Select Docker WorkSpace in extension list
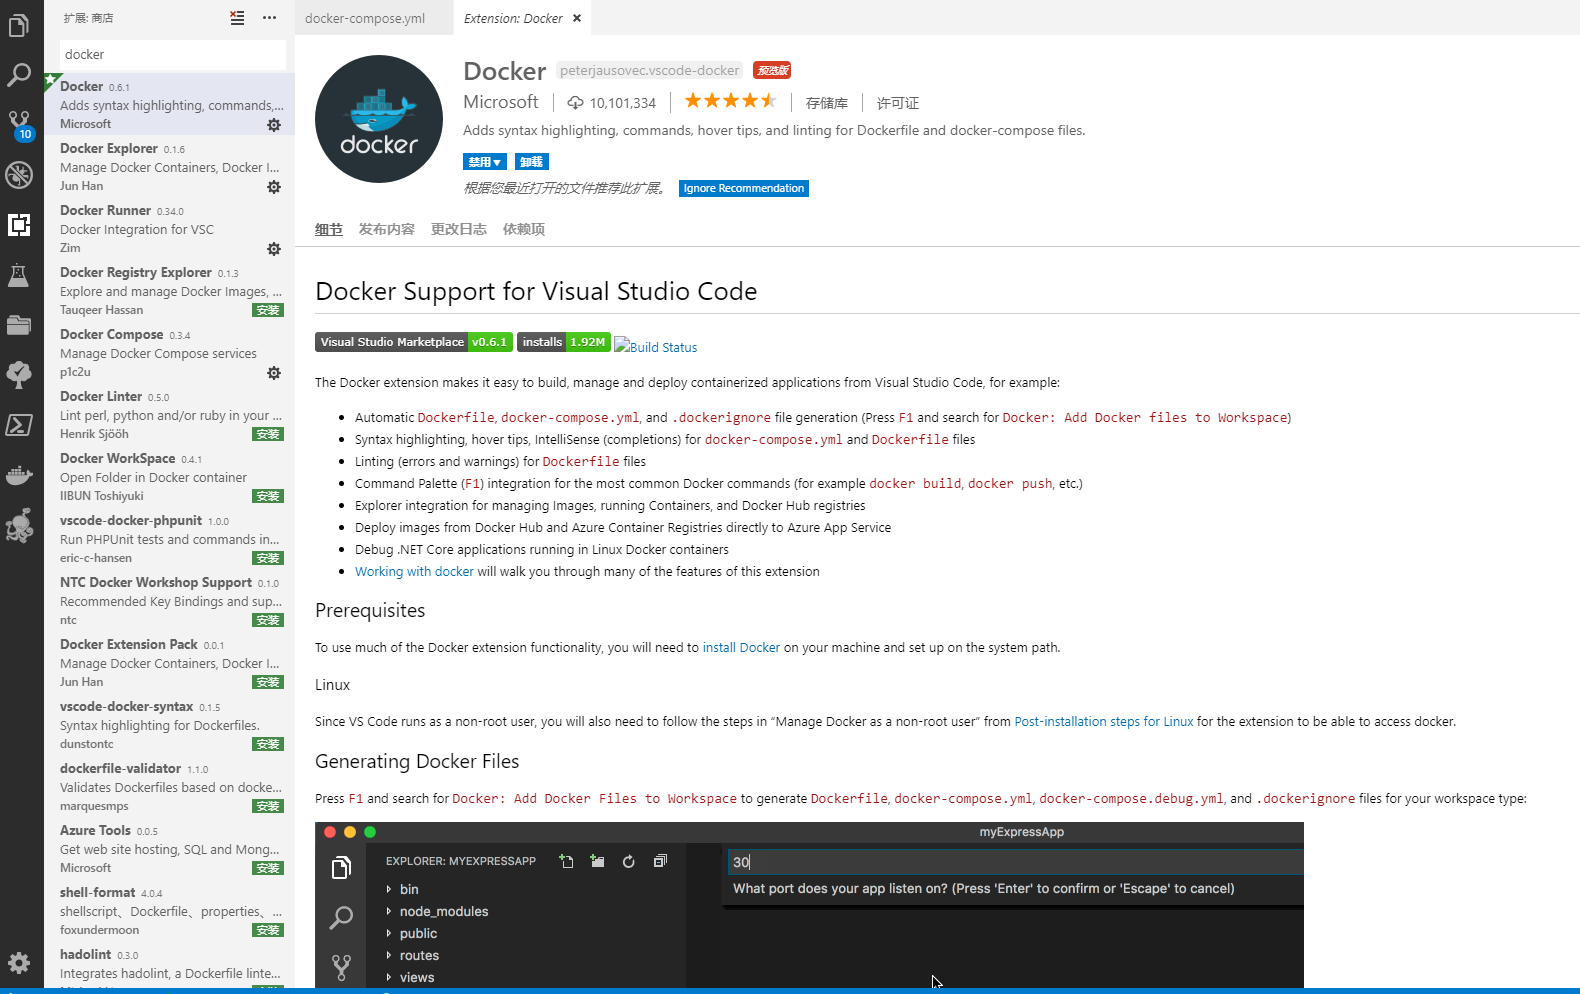The width and height of the screenshot is (1580, 994). [170, 476]
